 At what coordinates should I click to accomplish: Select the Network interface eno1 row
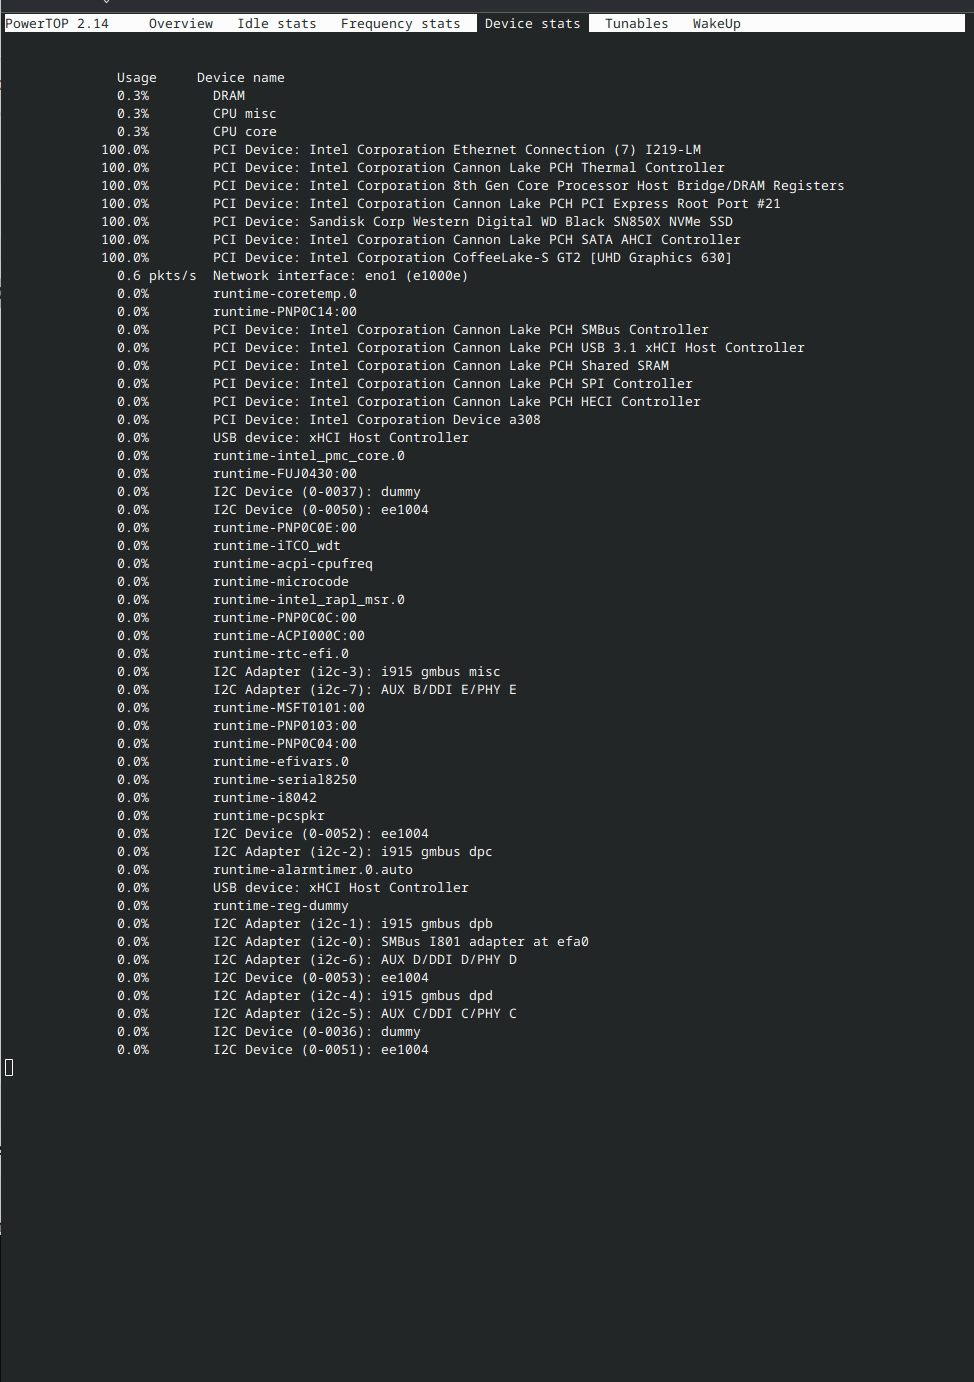click(340, 276)
